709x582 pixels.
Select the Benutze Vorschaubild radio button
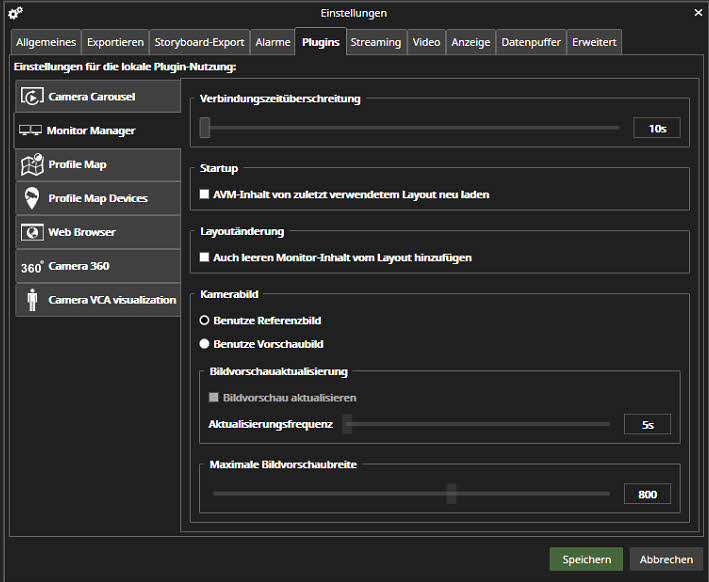coord(205,344)
